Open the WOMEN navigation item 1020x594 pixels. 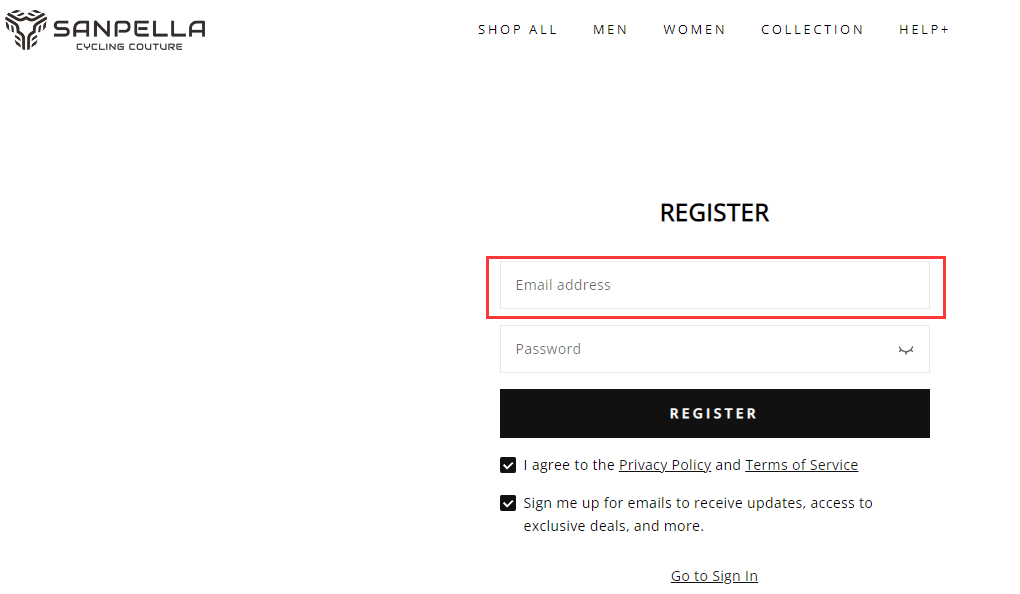tap(694, 30)
